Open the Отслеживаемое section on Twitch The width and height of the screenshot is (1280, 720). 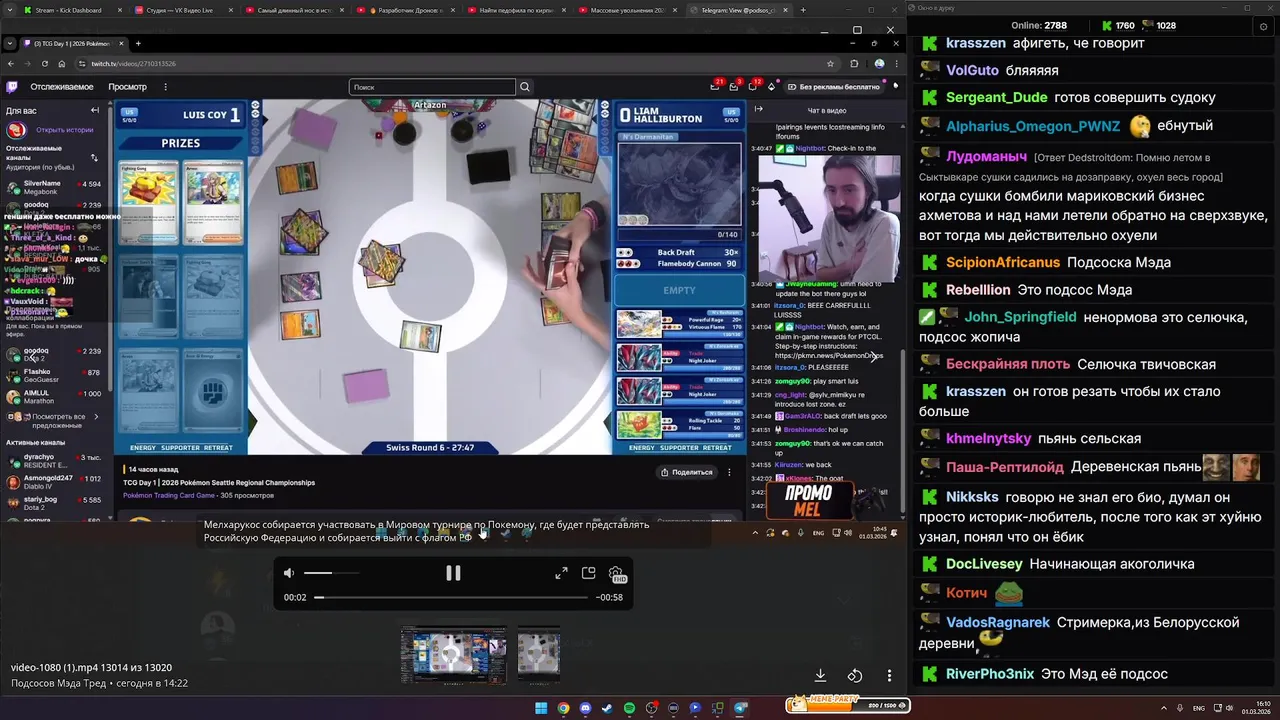click(x=62, y=87)
